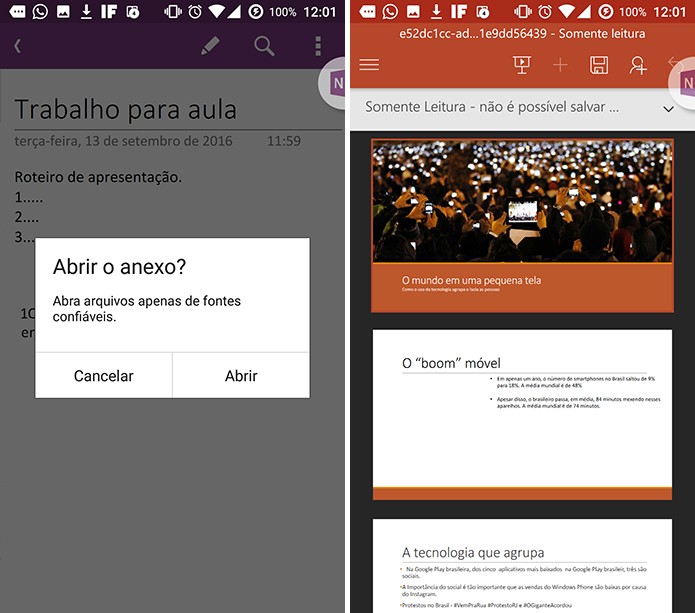This screenshot has width=695, height=613.
Task: Tap the note time '11:59'
Action: coord(284,141)
